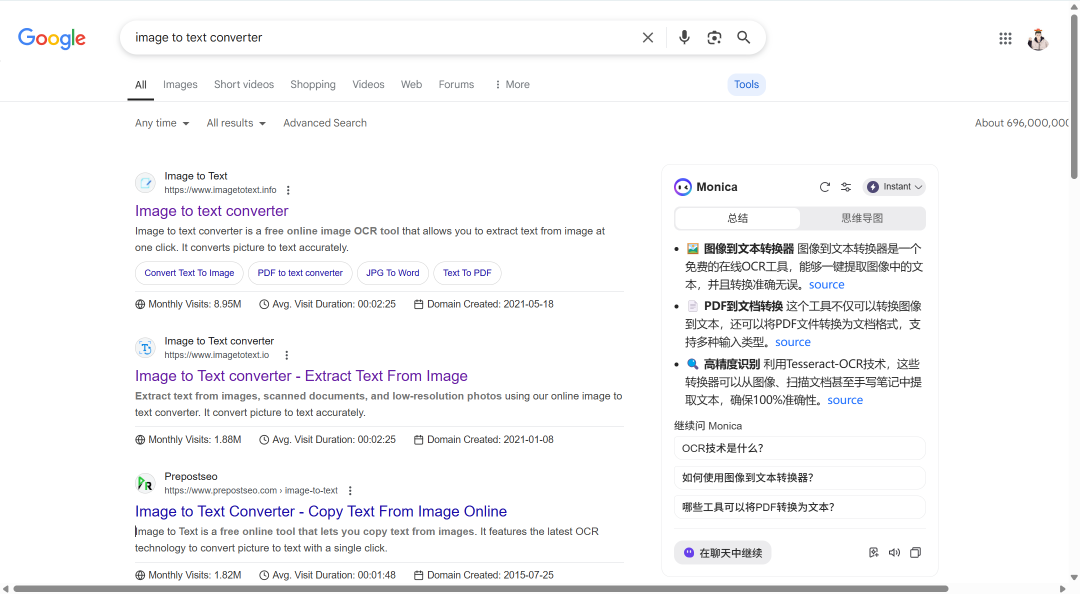Click the Text To PDF sitelink
Image resolution: width=1080 pixels, height=594 pixels.
[467, 273]
